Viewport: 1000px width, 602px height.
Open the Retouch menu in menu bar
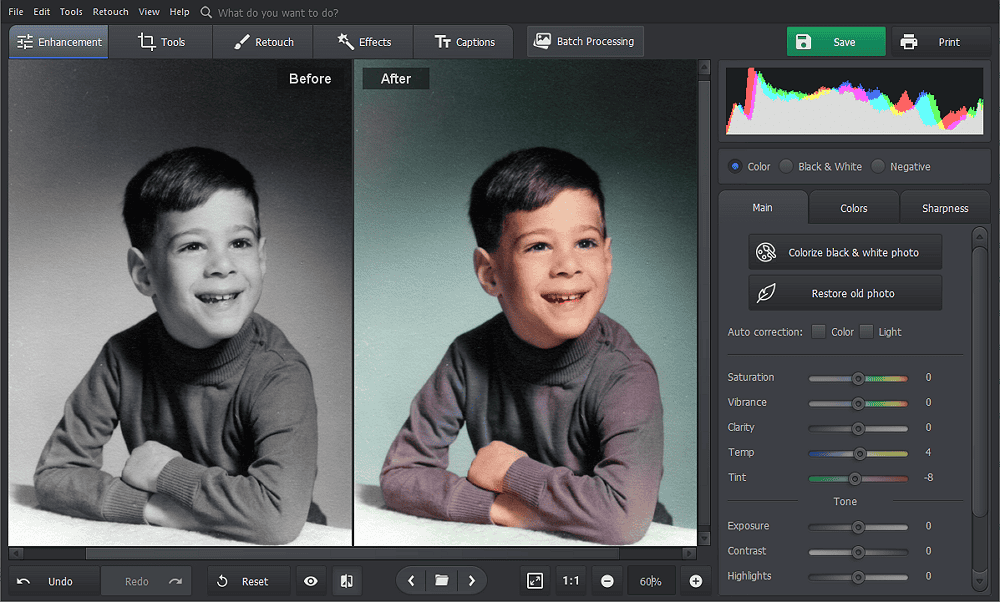pos(110,12)
